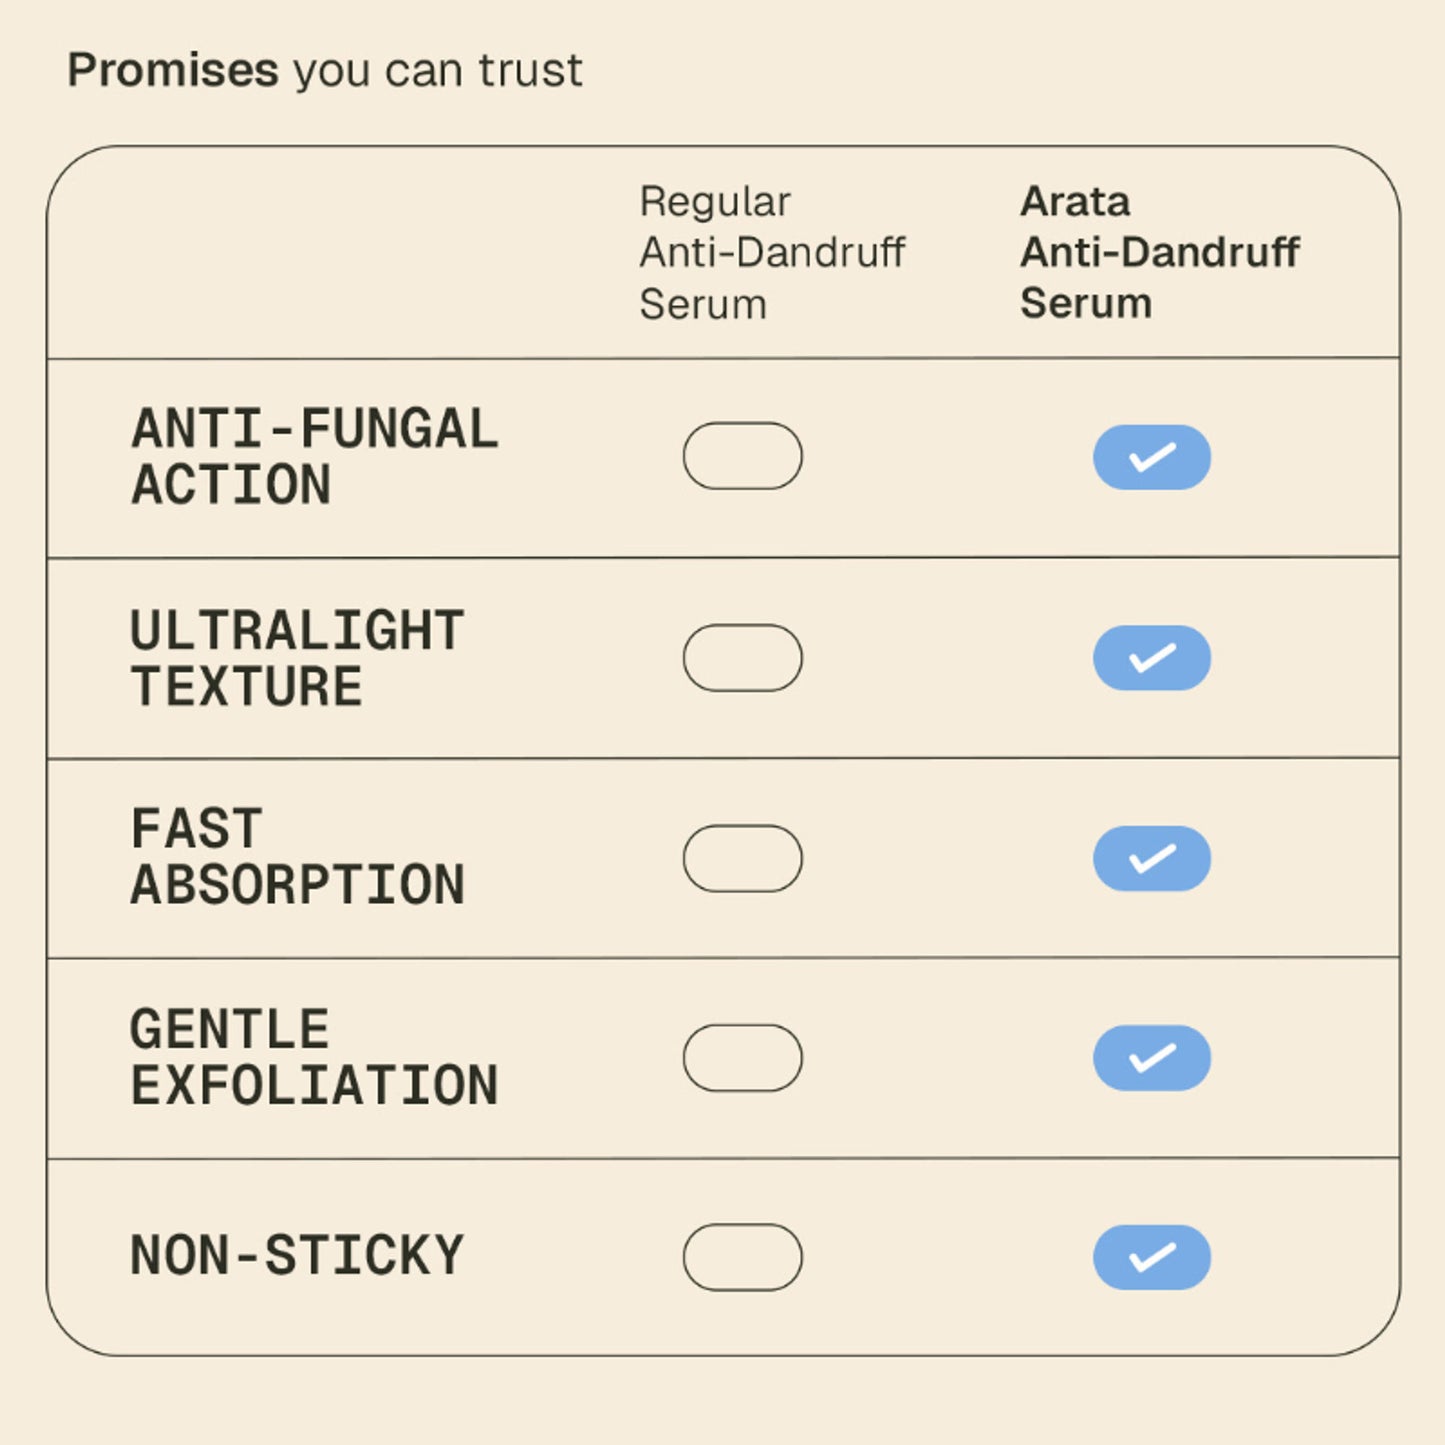Click the Ultralight Texture label
This screenshot has width=1445, height=1445.
coord(298,659)
